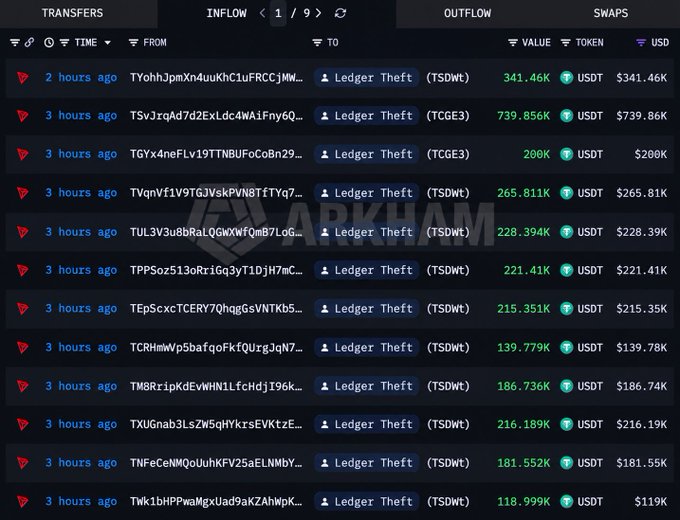
Task: Click USDT token icon on 186.736K row
Action: tap(566, 386)
